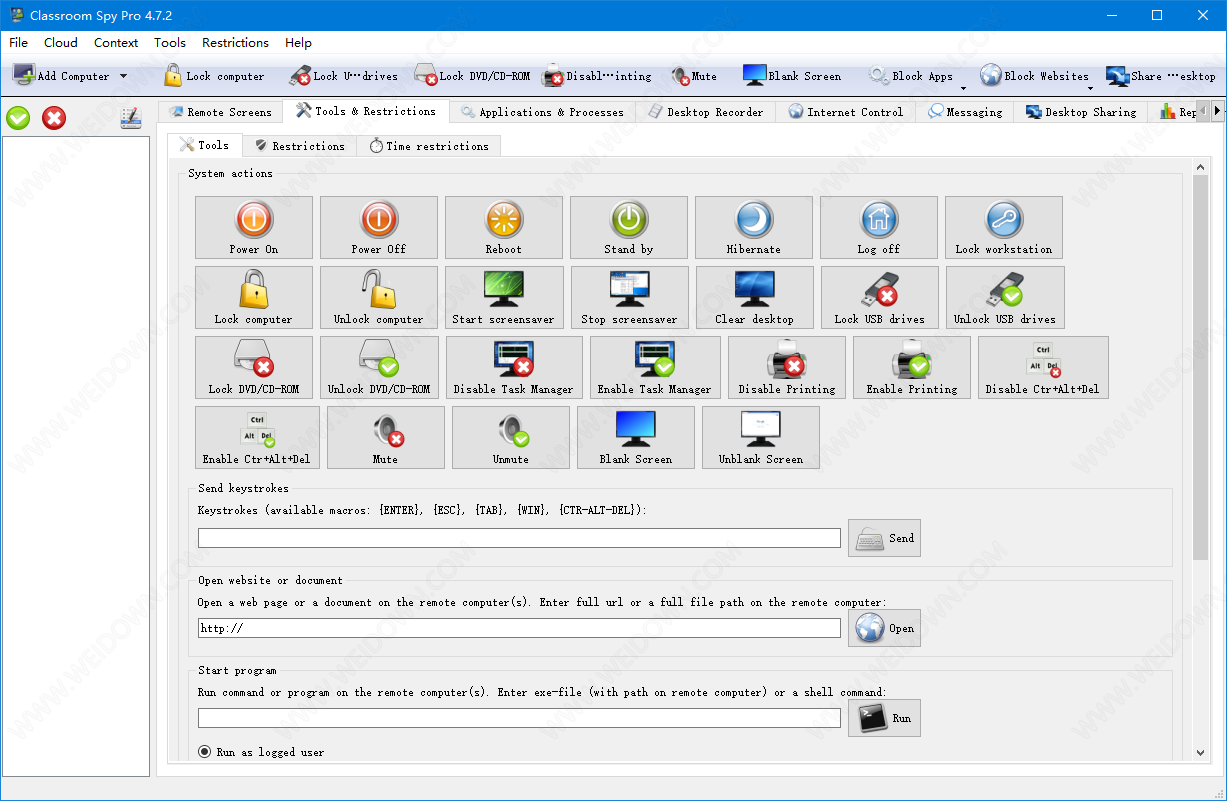Click the green checkmark icon in left panel

coord(18,118)
